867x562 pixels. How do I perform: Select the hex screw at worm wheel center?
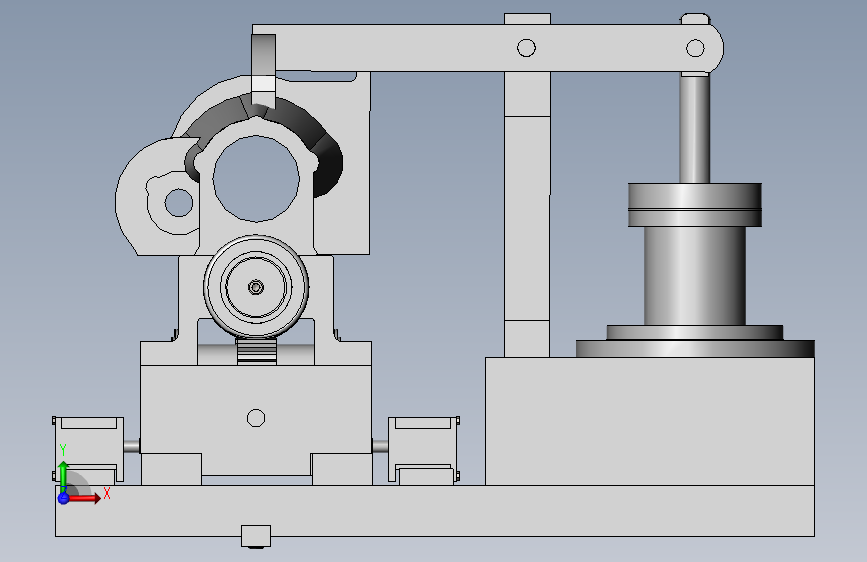coord(255,287)
